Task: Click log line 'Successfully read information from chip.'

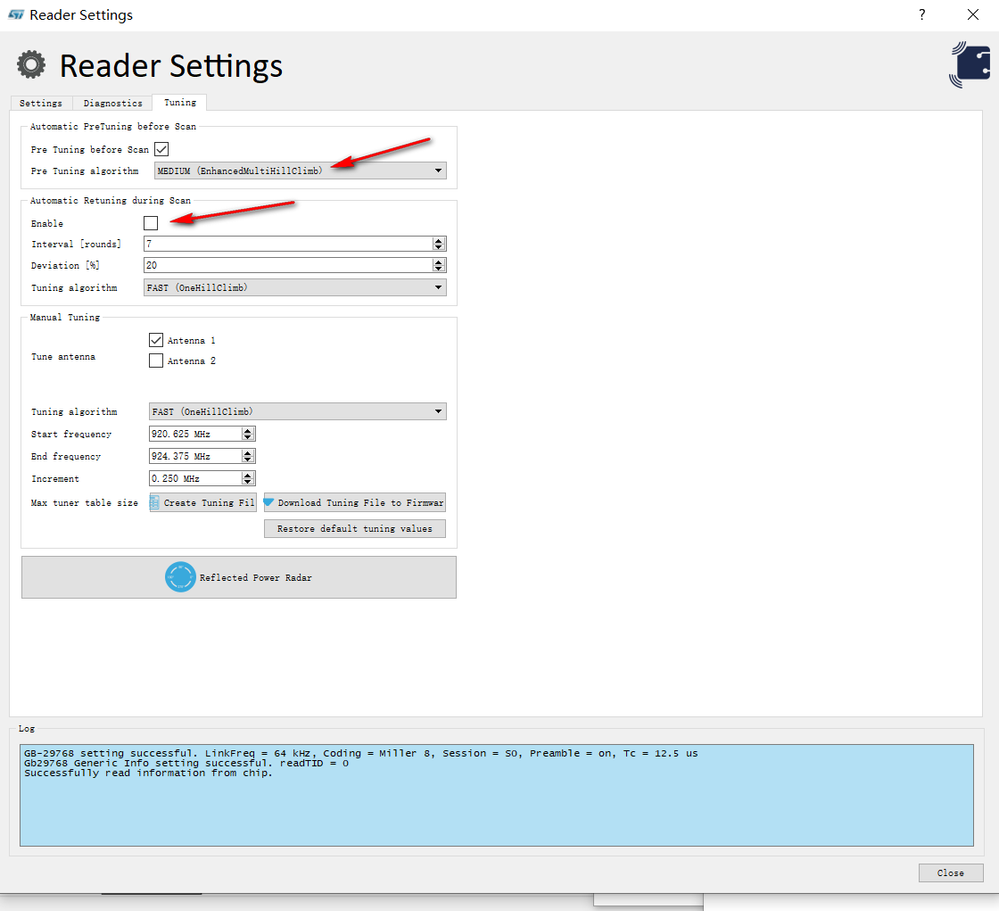Action: pyautogui.click(x=148, y=773)
